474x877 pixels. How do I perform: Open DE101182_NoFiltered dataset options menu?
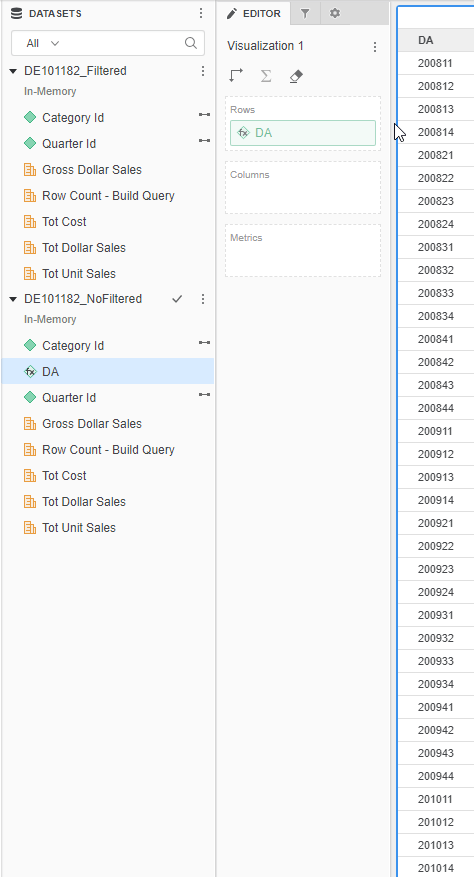click(x=203, y=299)
